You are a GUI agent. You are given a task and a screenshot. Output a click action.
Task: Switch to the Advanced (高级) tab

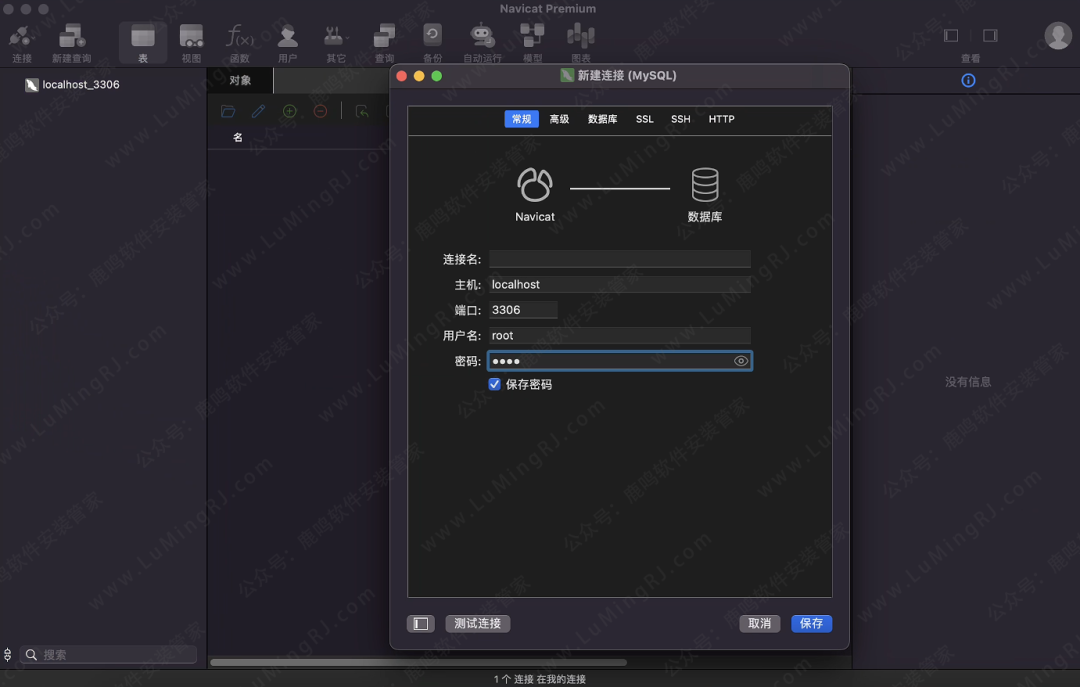[x=559, y=119]
